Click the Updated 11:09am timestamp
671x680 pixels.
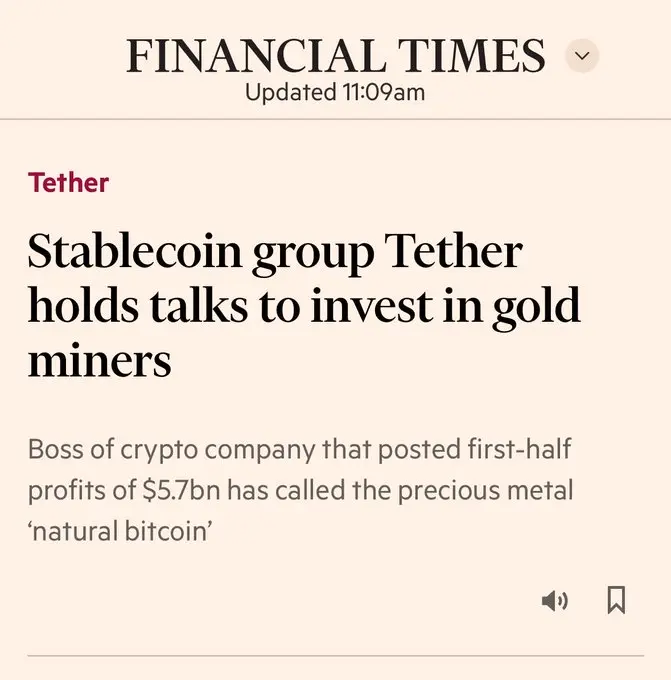[x=335, y=92]
